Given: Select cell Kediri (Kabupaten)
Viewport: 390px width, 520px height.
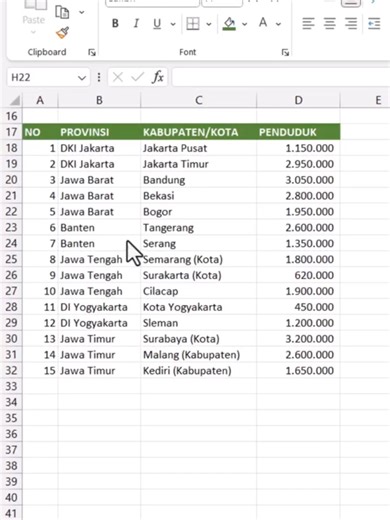Looking at the screenshot, I should point(199,371).
